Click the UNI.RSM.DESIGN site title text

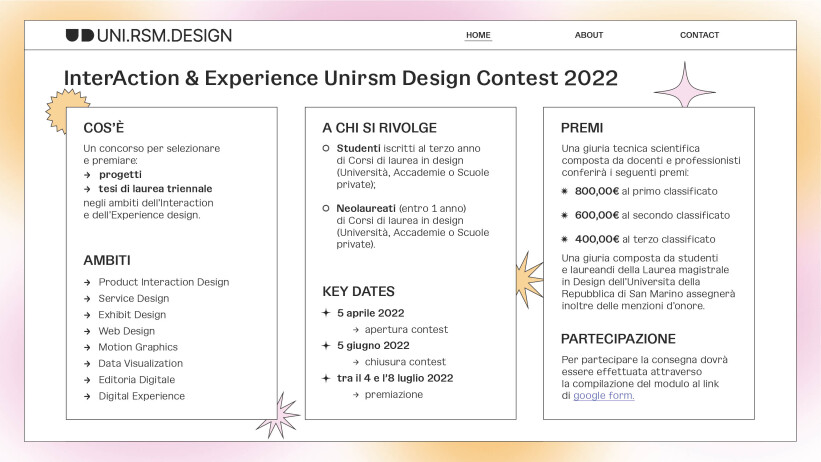164,36
